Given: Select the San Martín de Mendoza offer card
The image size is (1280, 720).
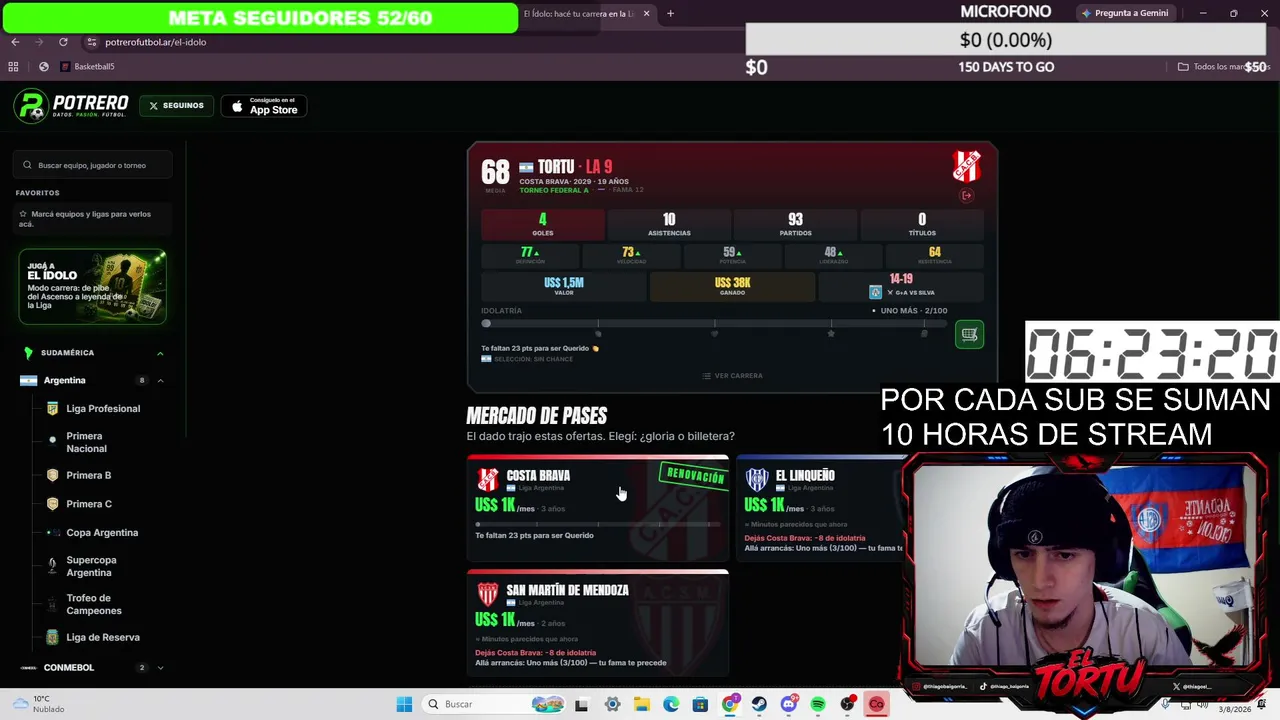Looking at the screenshot, I should 598,624.
